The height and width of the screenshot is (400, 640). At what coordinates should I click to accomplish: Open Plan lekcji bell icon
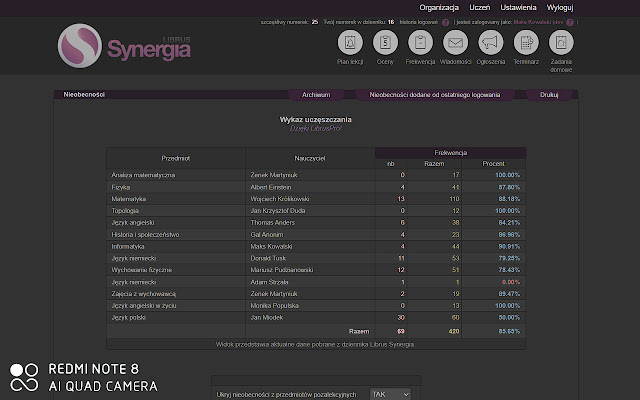[350, 42]
